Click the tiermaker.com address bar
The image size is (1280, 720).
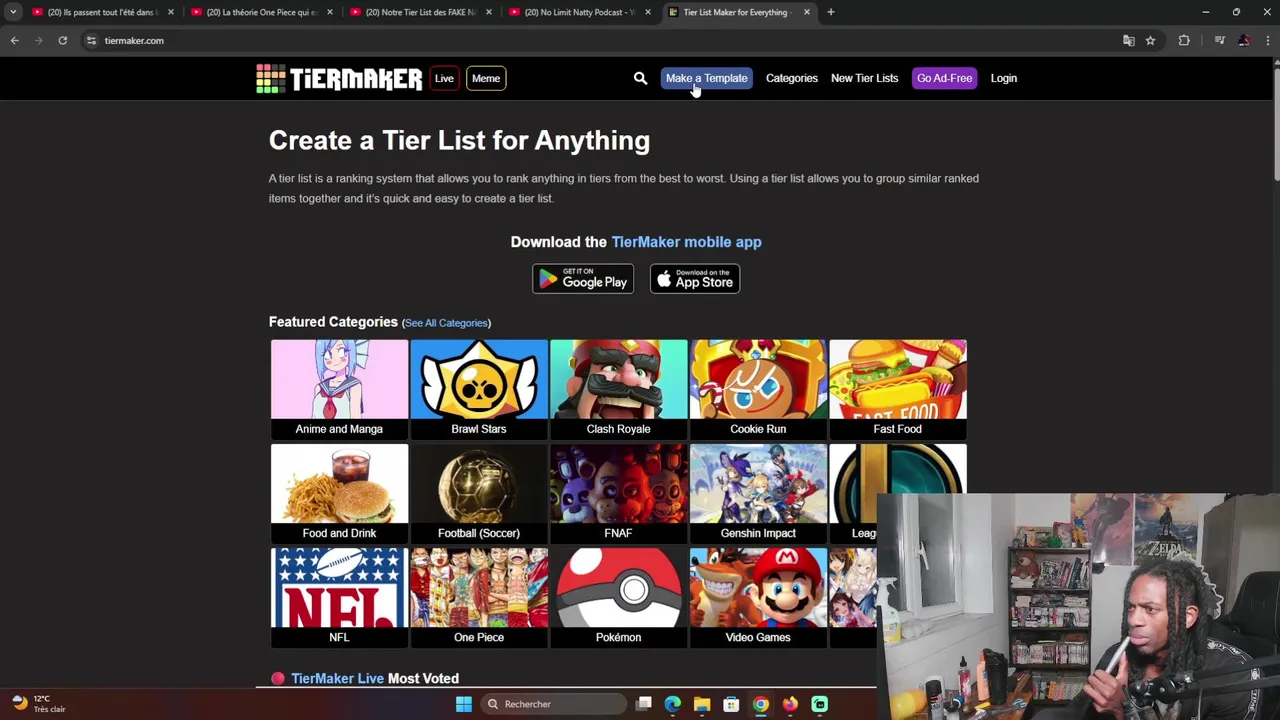click(600, 40)
